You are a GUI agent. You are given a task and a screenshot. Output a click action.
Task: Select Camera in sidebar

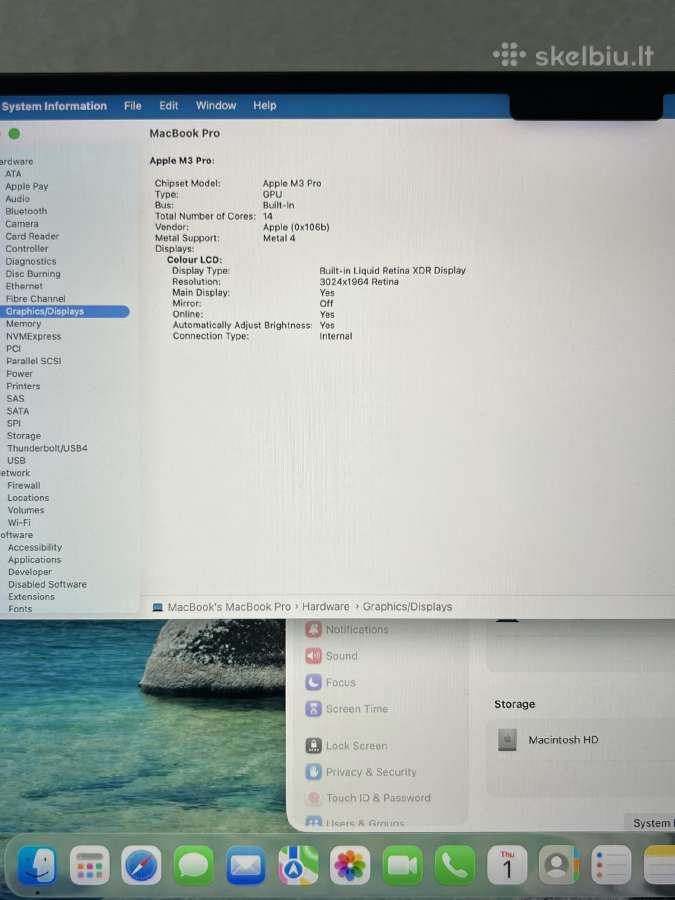[22, 224]
